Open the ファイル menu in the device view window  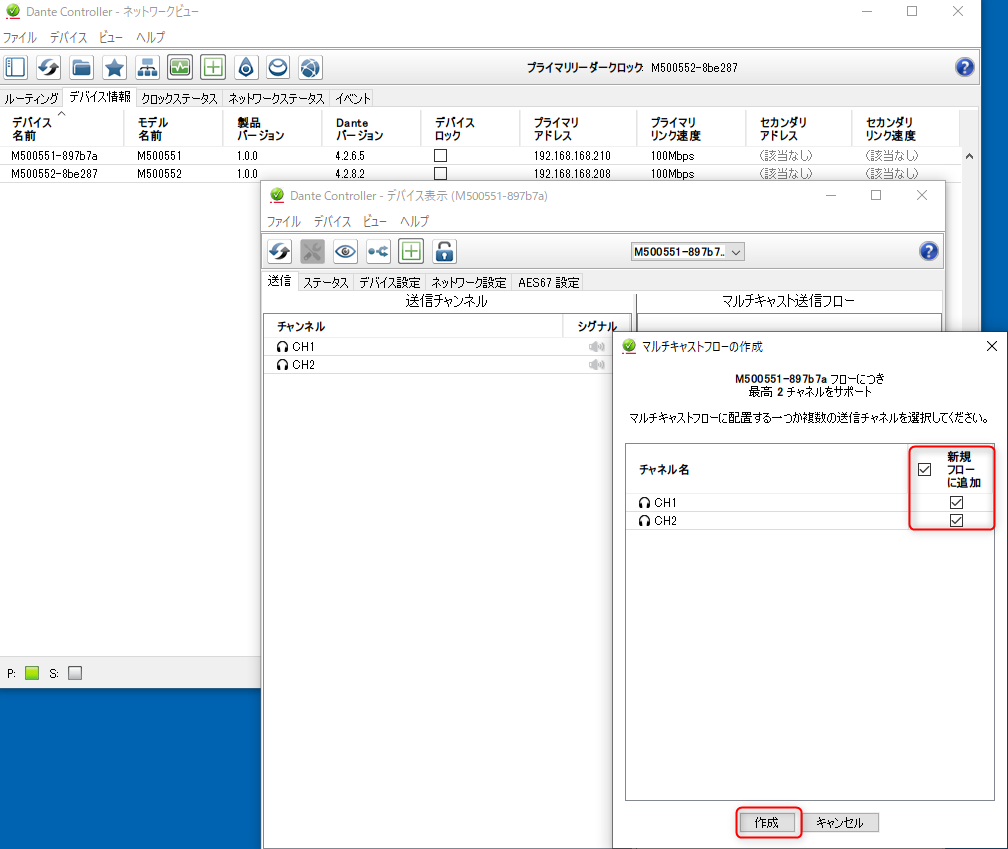point(284,221)
